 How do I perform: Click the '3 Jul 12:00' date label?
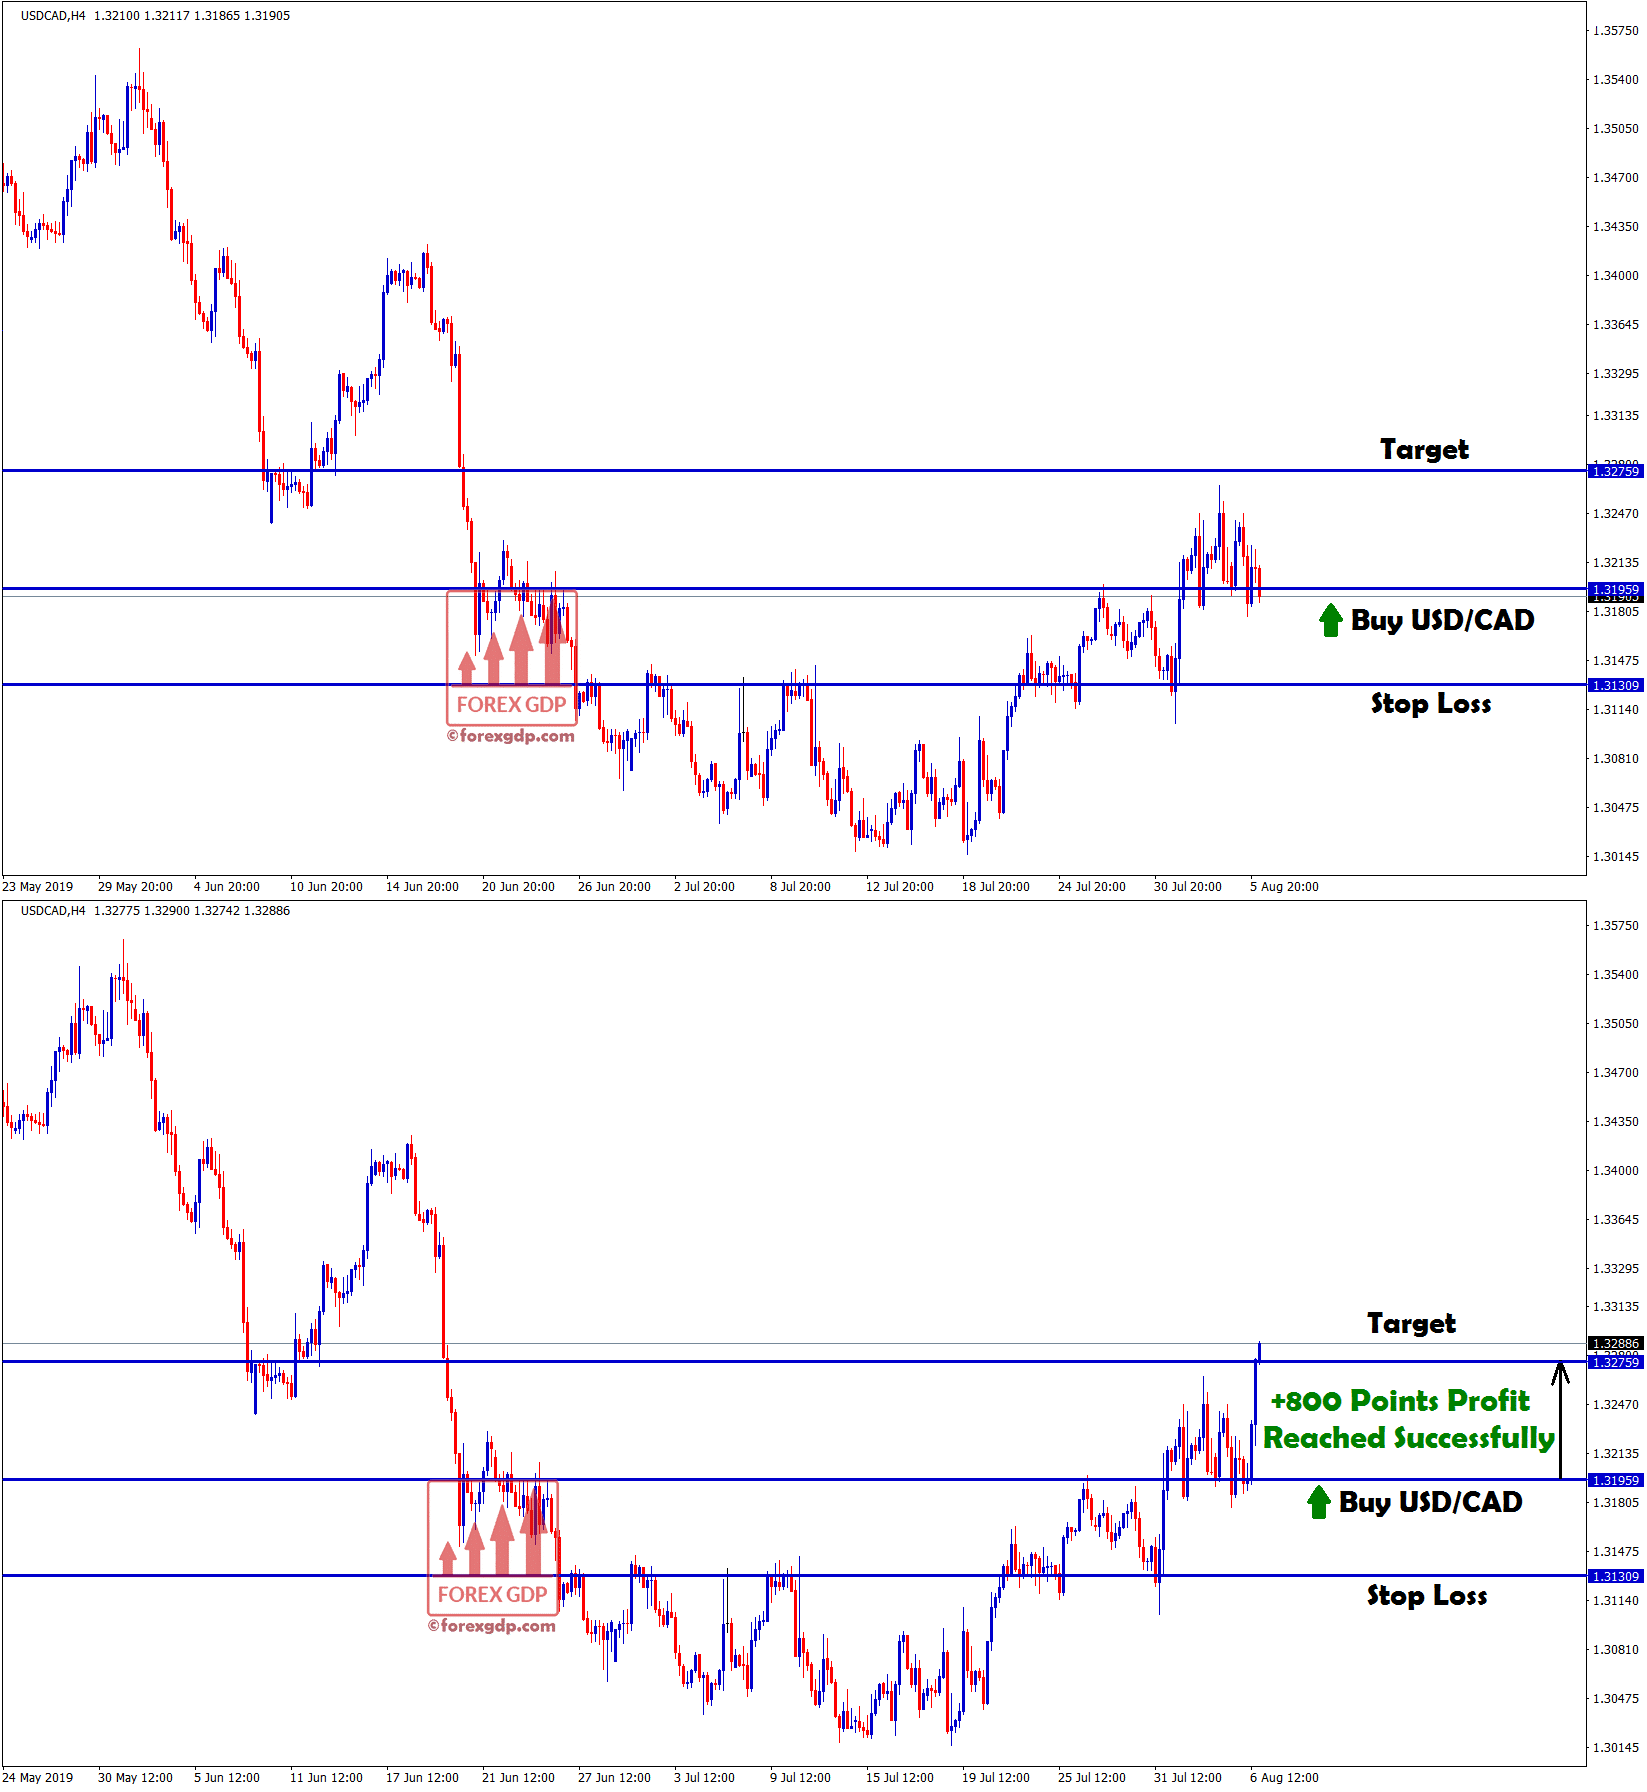[x=704, y=1778]
